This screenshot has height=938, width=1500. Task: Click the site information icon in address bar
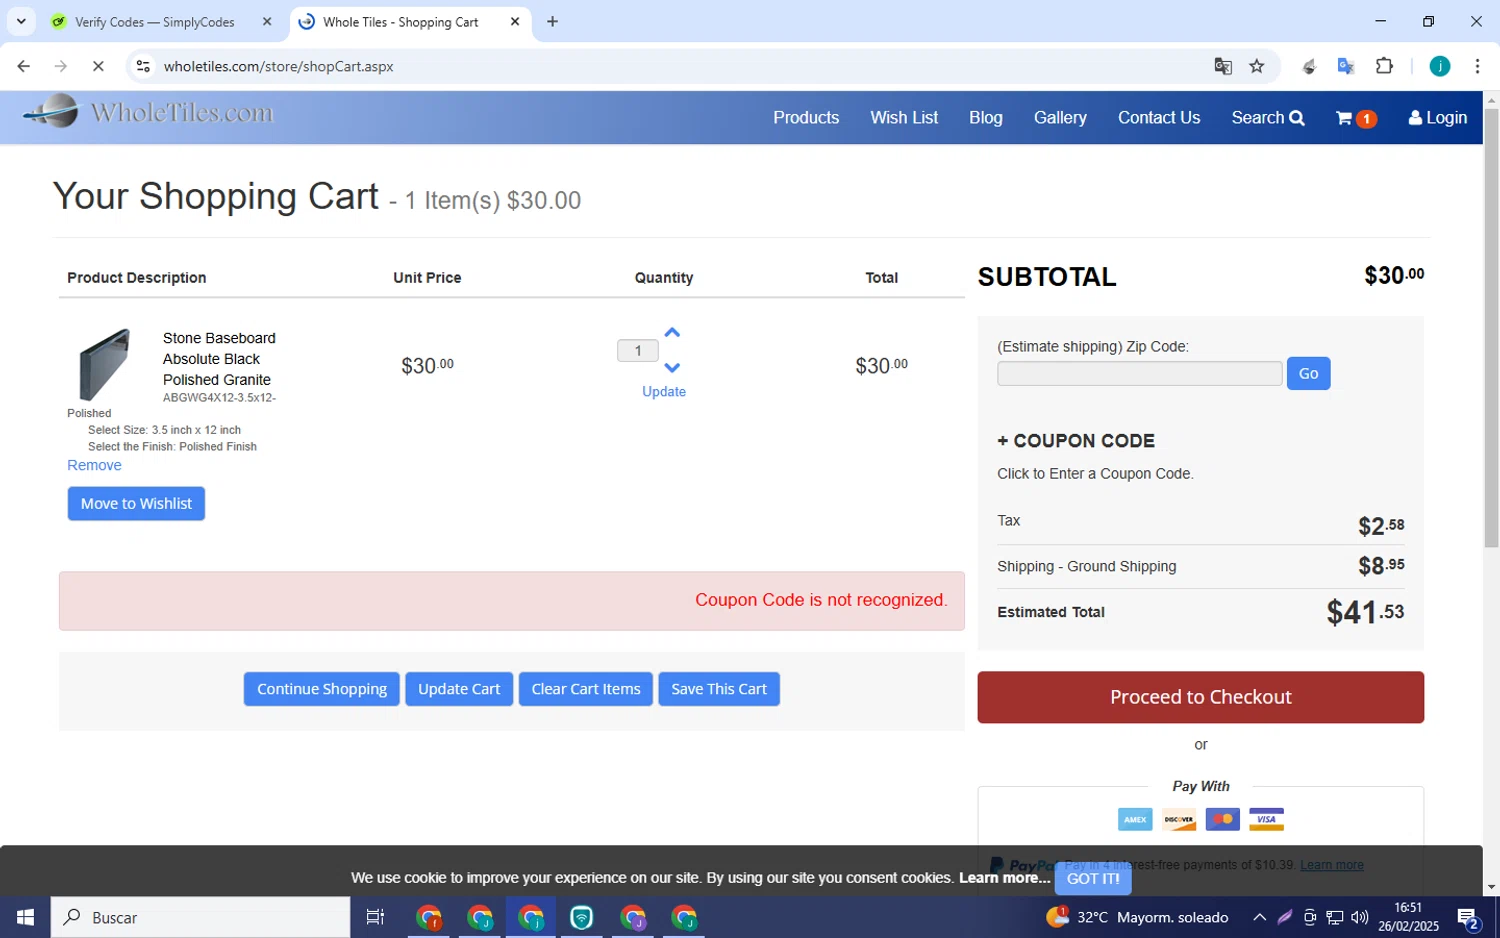click(x=143, y=66)
